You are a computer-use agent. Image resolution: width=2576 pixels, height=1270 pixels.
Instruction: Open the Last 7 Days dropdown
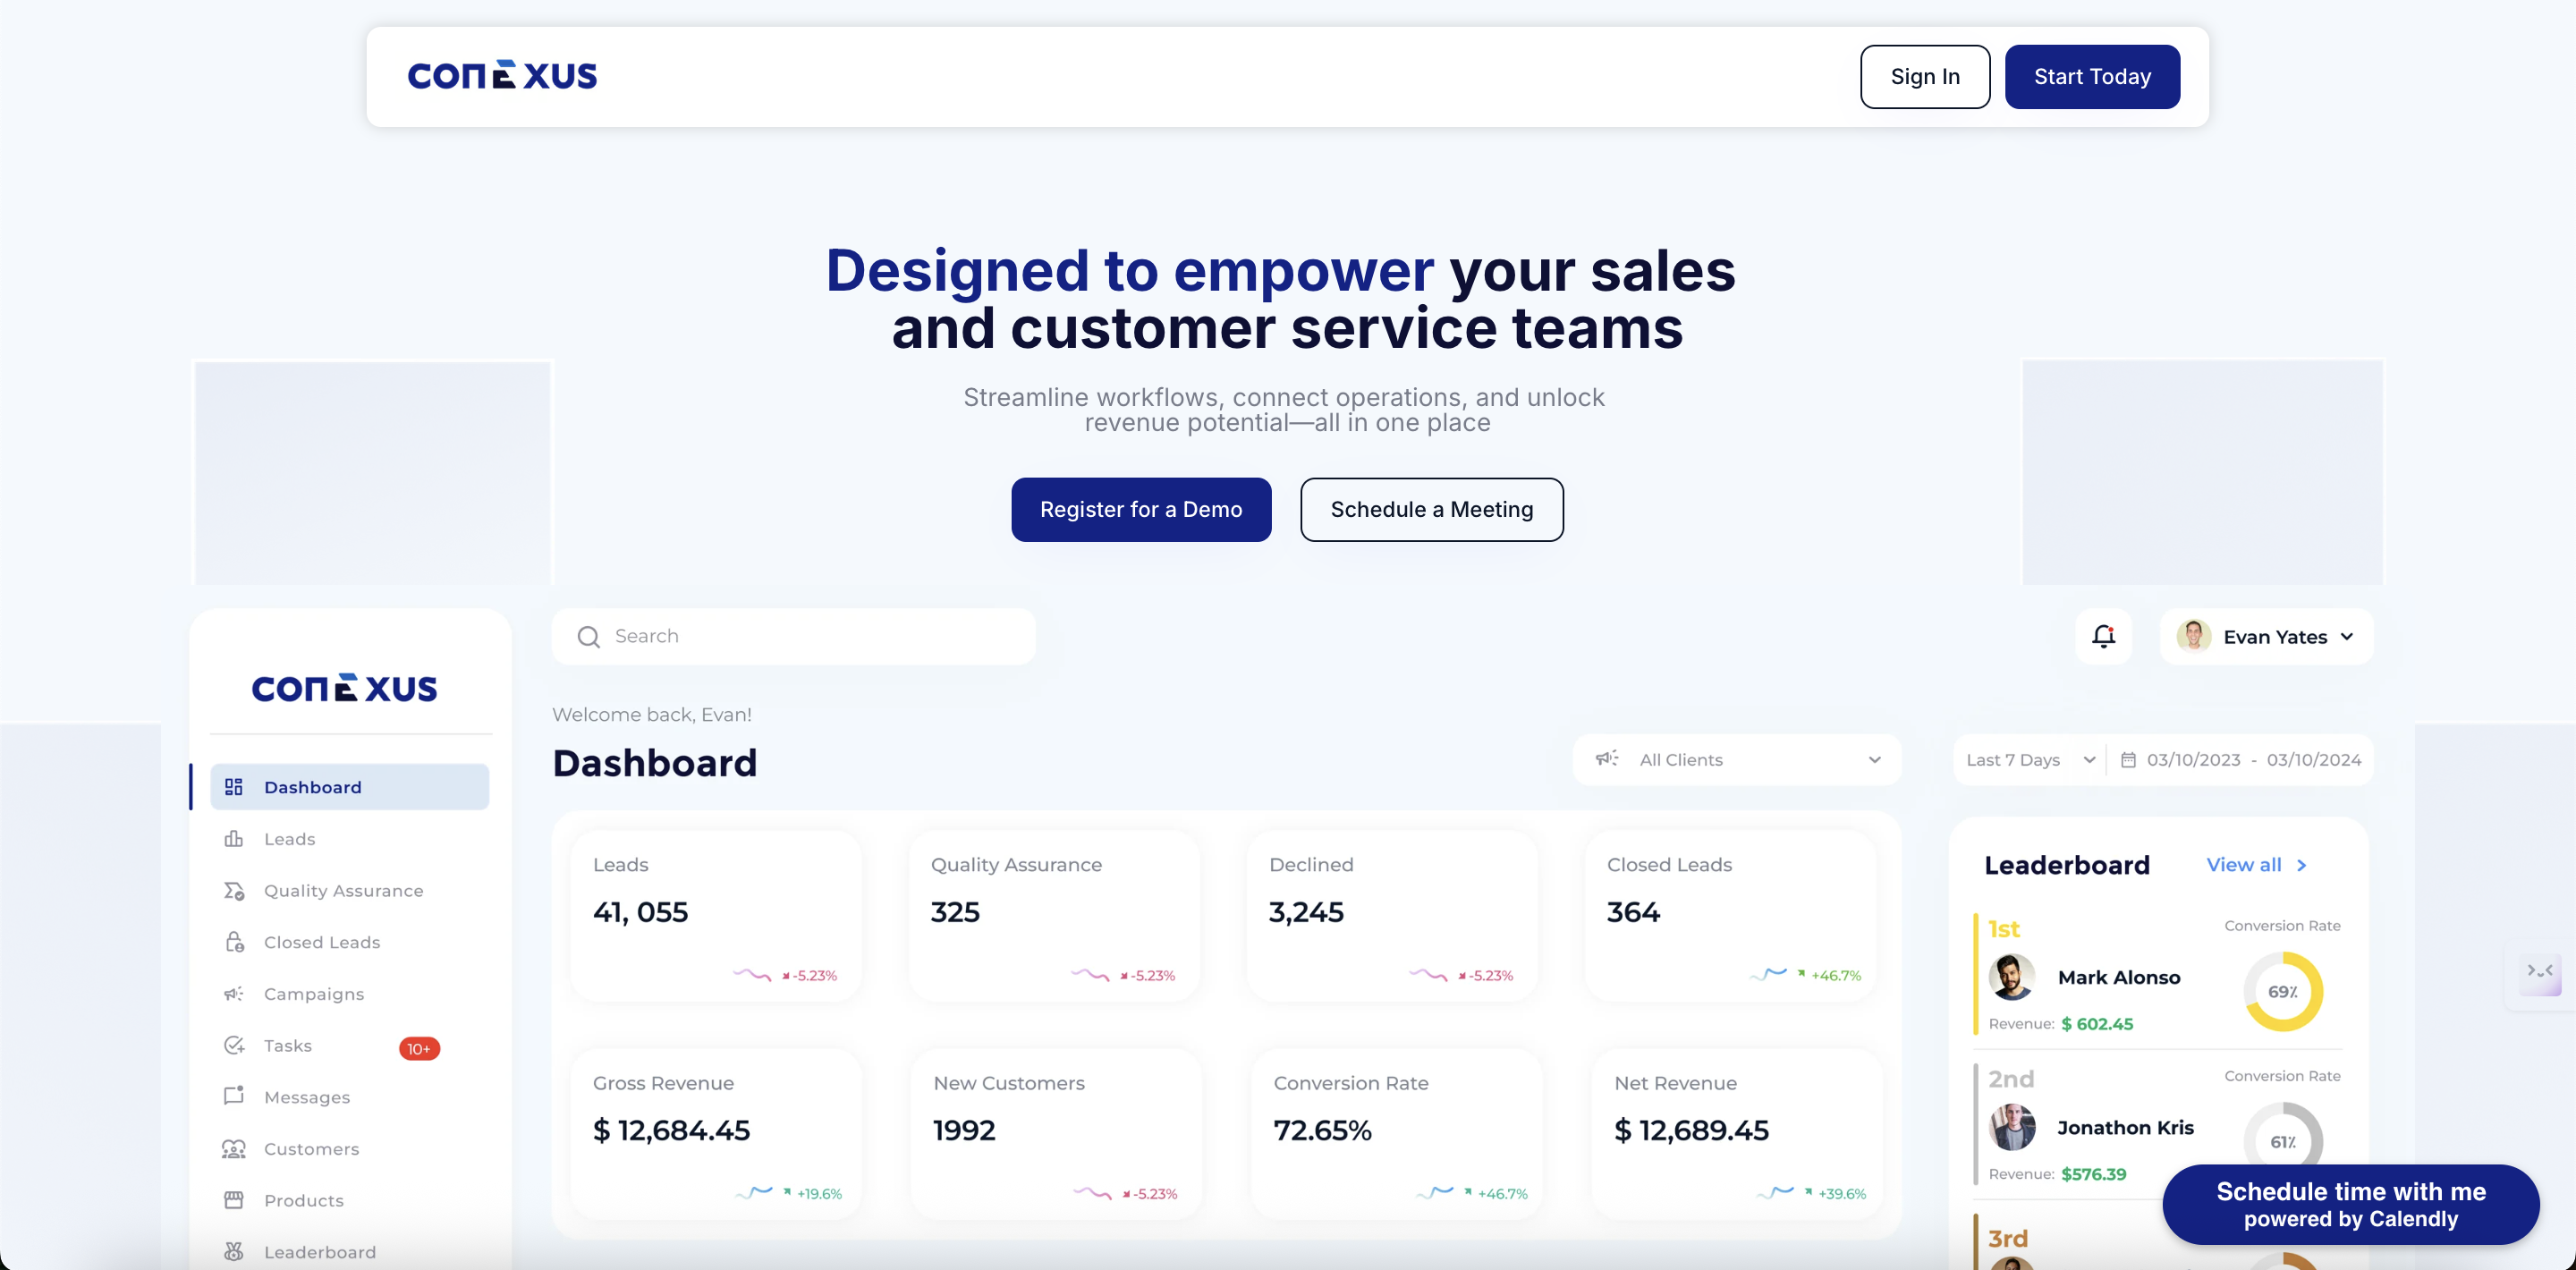point(2030,760)
